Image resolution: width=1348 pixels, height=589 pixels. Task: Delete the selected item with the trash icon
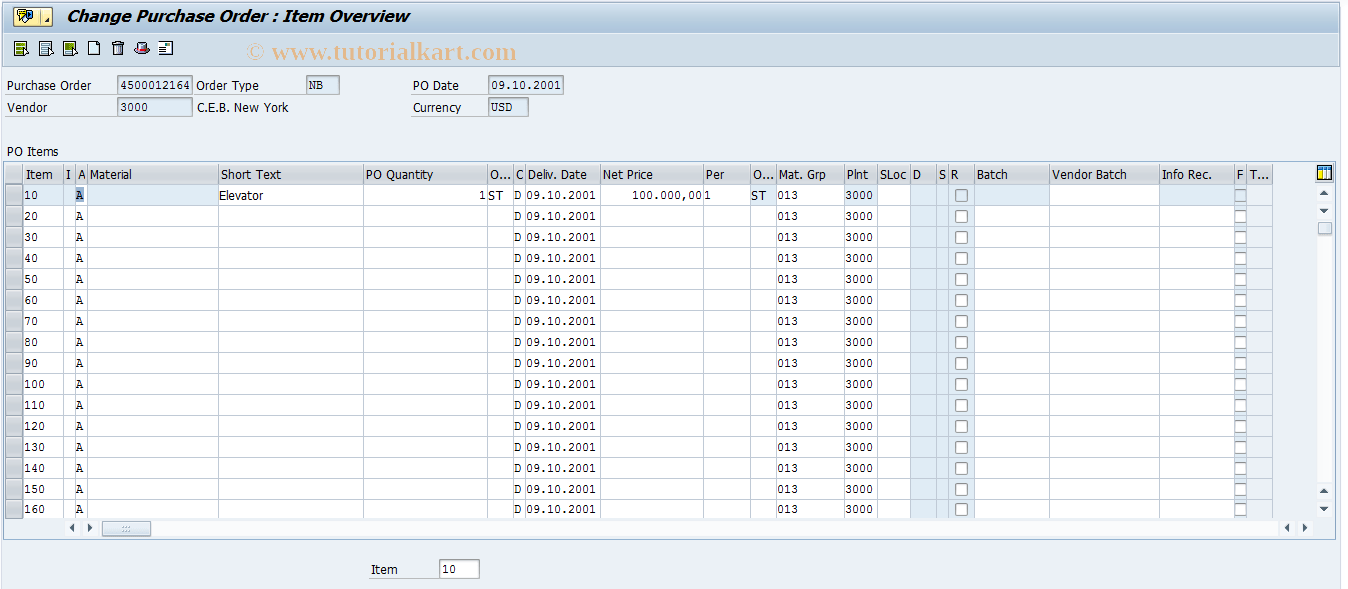click(x=117, y=48)
